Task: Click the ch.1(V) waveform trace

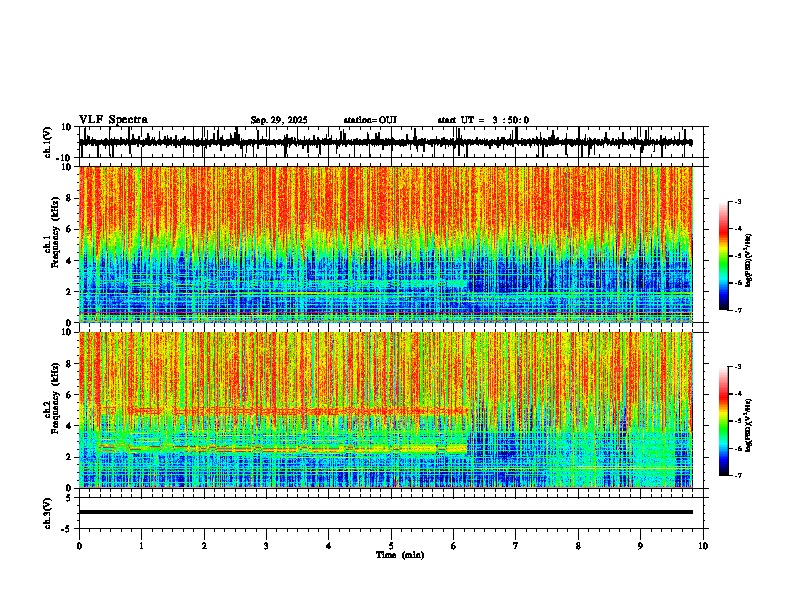Action: 386,142
